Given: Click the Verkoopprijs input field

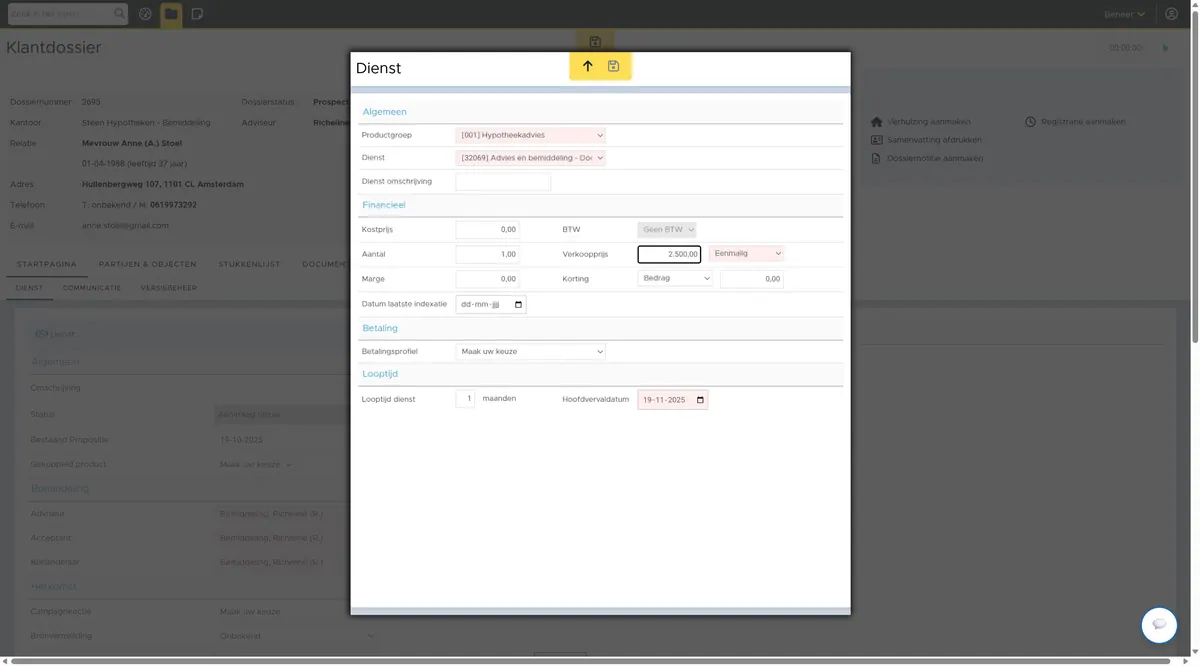Looking at the screenshot, I should (669, 254).
